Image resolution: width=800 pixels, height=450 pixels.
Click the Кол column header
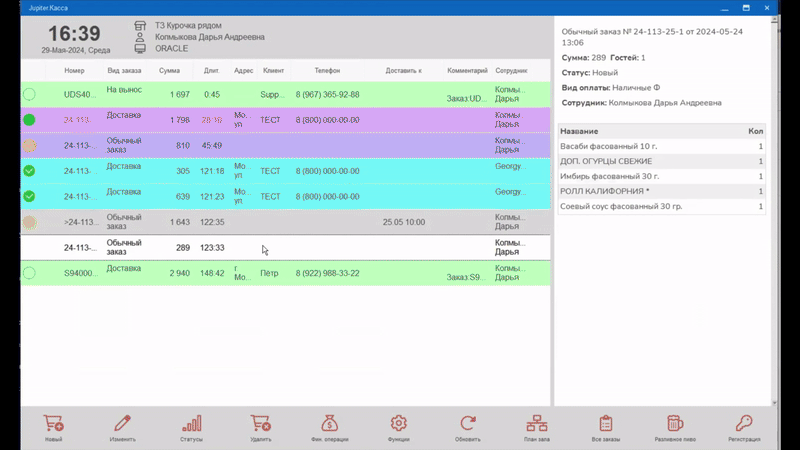tap(756, 131)
